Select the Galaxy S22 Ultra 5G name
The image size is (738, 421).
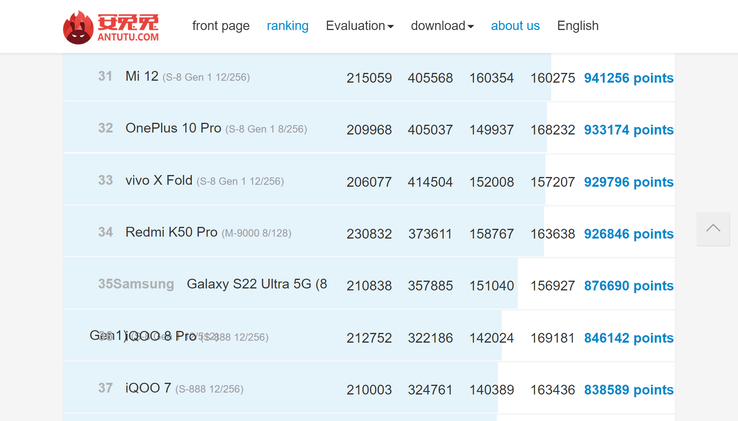coord(257,284)
